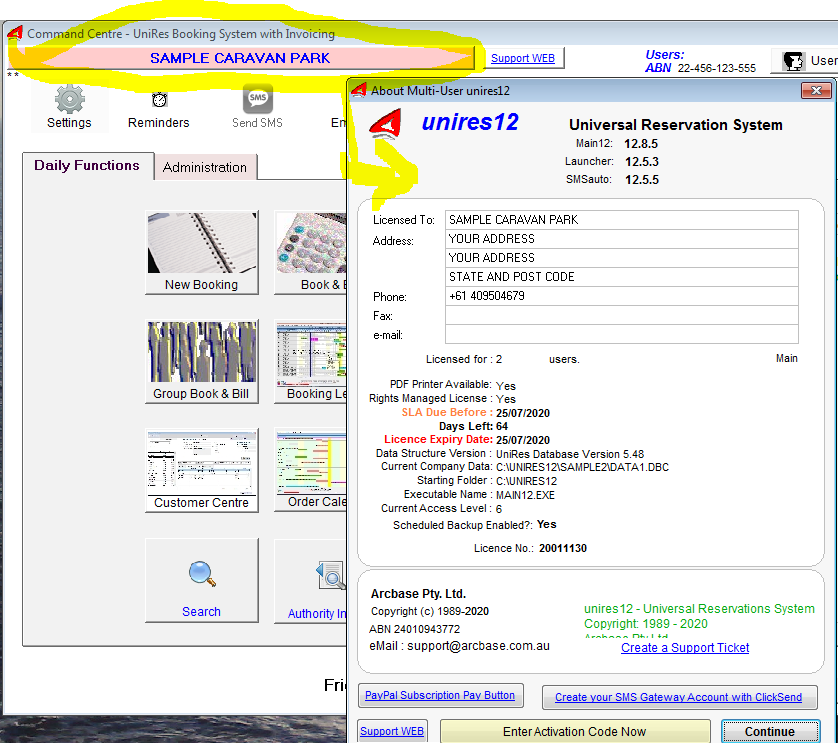The height and width of the screenshot is (743, 838).
Task: Open the Order Calendar tile
Action: point(311,470)
